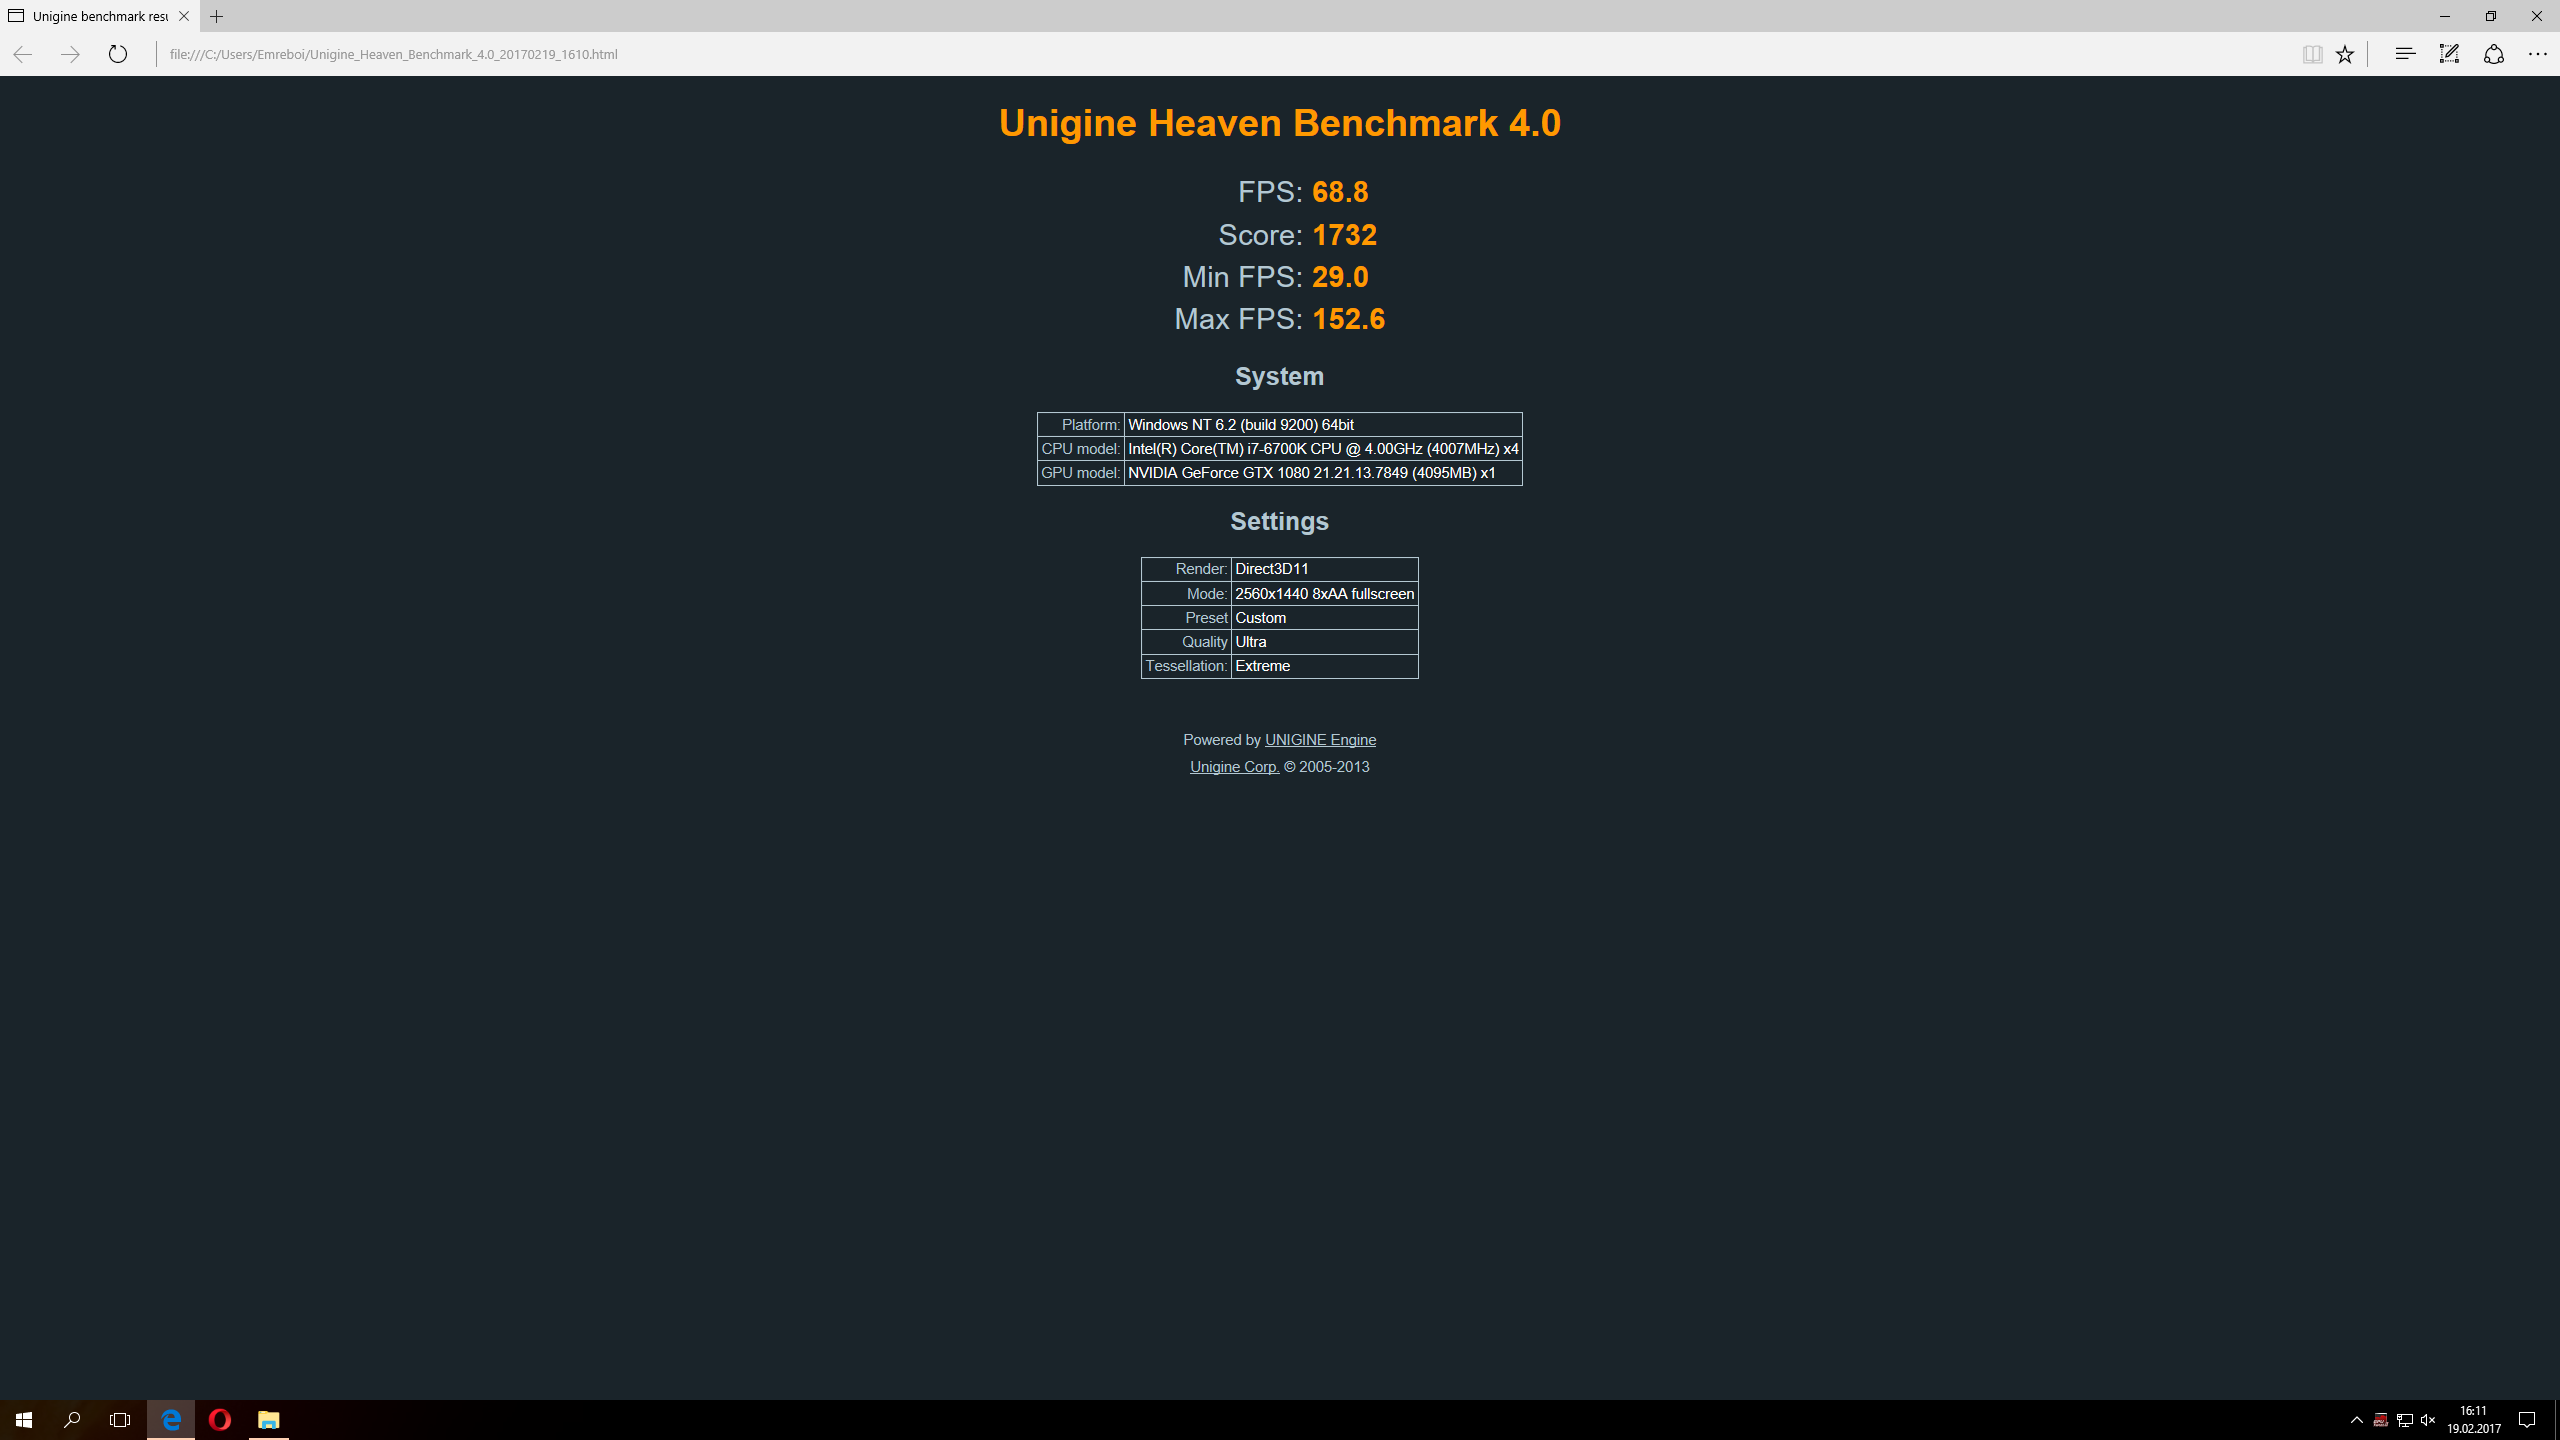Image resolution: width=2560 pixels, height=1440 pixels.
Task: Click the Score value 1732
Action: 1344,235
